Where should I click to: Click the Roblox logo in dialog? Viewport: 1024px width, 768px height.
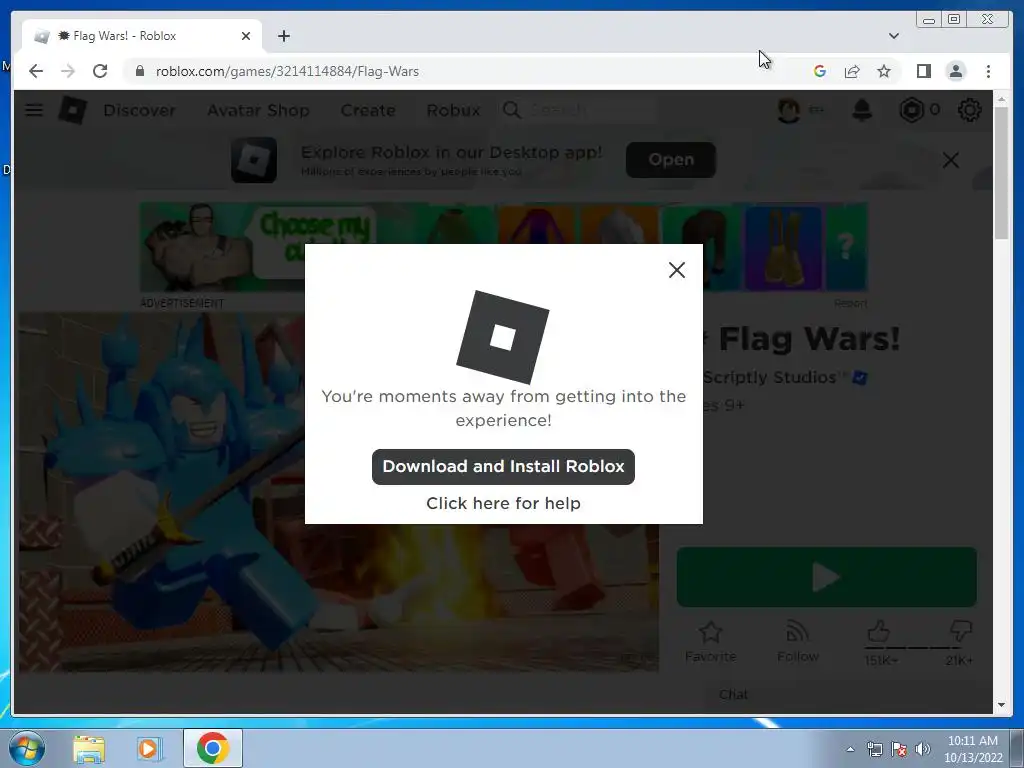pyautogui.click(x=502, y=337)
